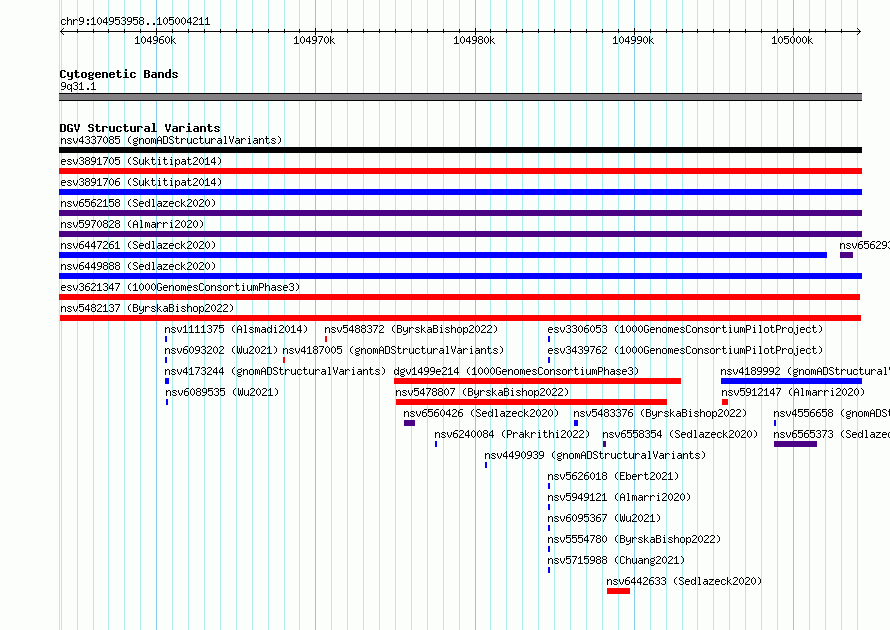This screenshot has width=890, height=630.
Task: Click the chr9:104953958..105004211 coordinates text
Action: click(x=135, y=21)
